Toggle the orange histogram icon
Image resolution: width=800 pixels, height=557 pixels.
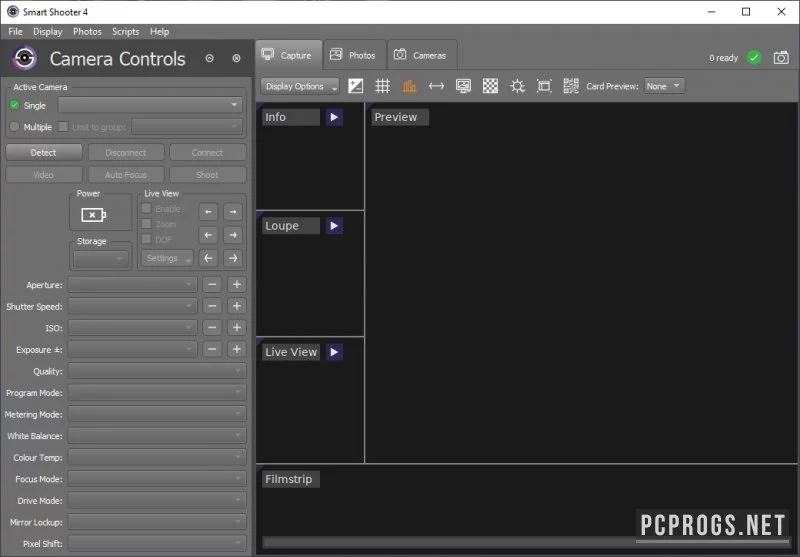409,86
